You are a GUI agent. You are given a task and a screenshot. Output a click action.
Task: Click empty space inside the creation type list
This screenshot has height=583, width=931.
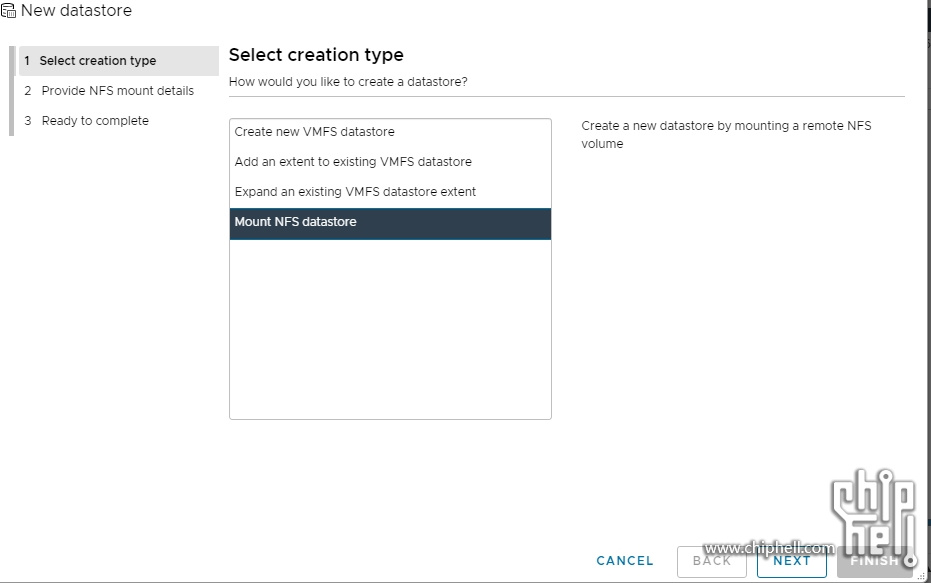click(x=390, y=329)
